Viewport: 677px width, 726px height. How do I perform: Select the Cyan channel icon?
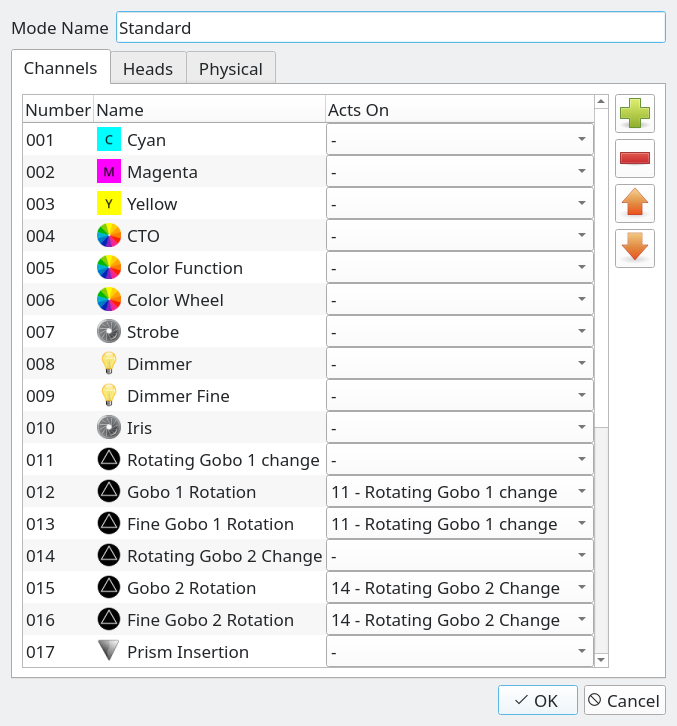[109, 139]
